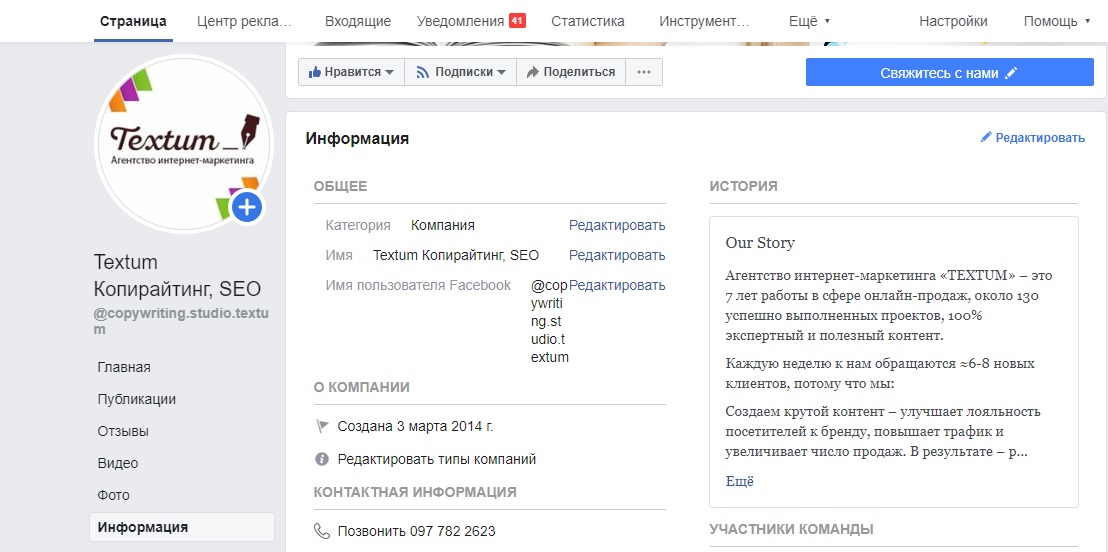
Task: Click the info icon beside Редактировать типы компаний
Action: pyautogui.click(x=322, y=459)
